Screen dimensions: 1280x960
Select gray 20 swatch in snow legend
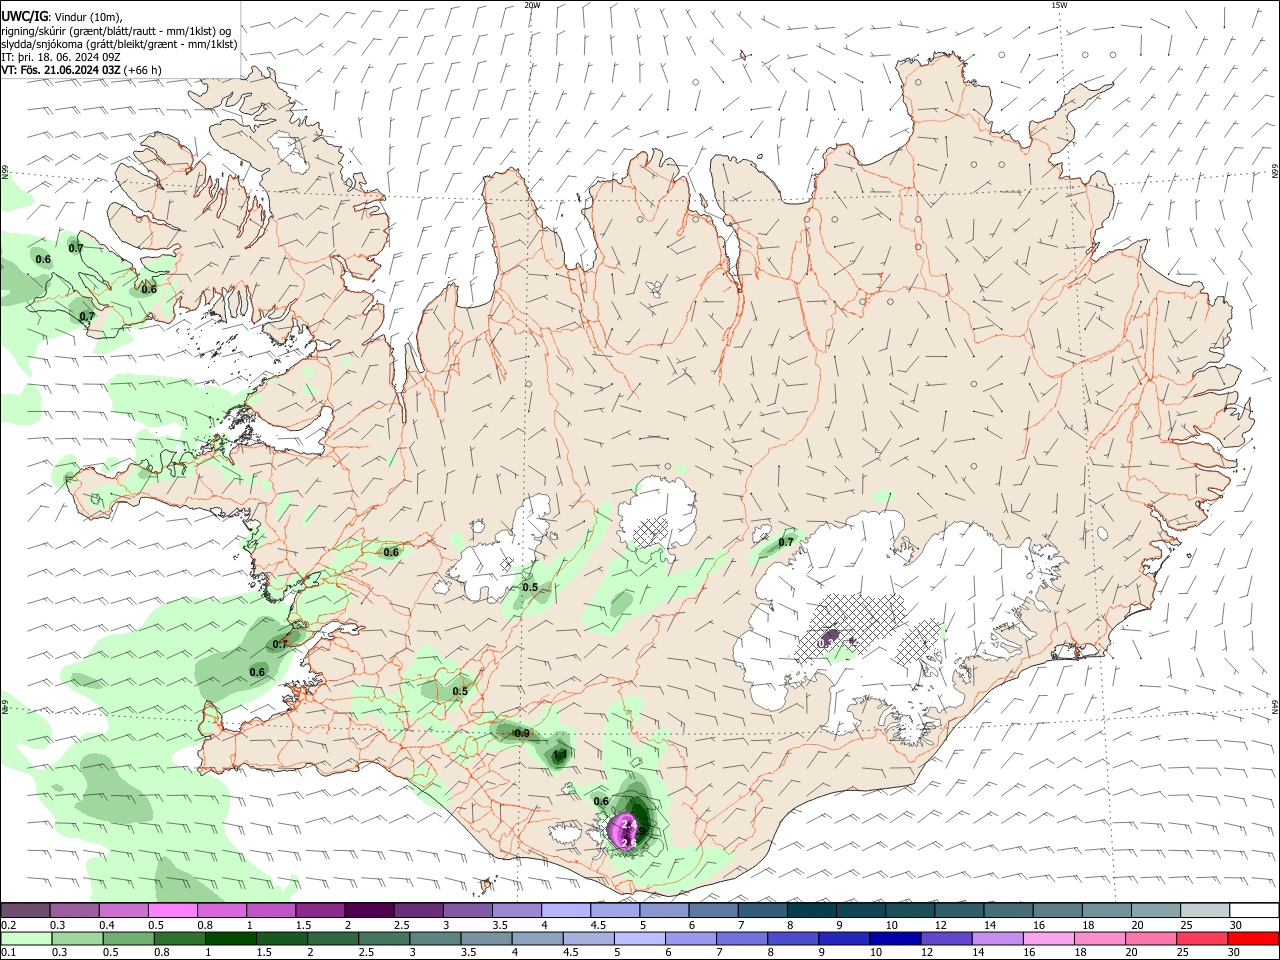coord(1157,911)
